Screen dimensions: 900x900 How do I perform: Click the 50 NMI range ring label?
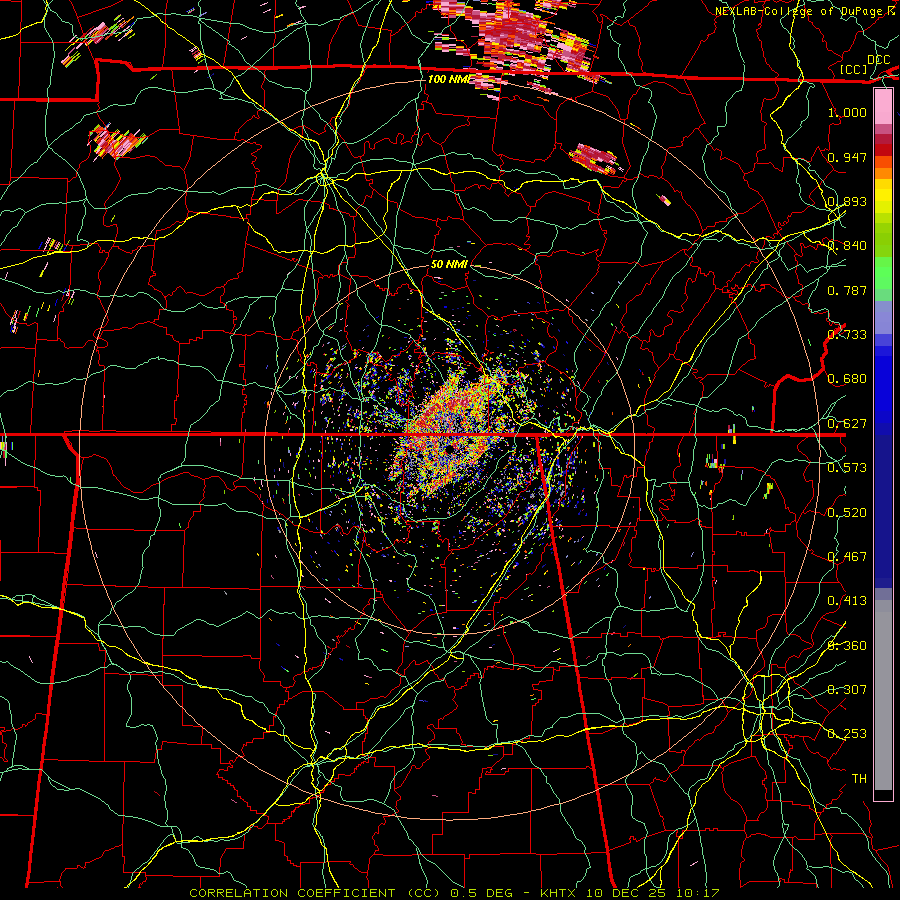(x=449, y=264)
